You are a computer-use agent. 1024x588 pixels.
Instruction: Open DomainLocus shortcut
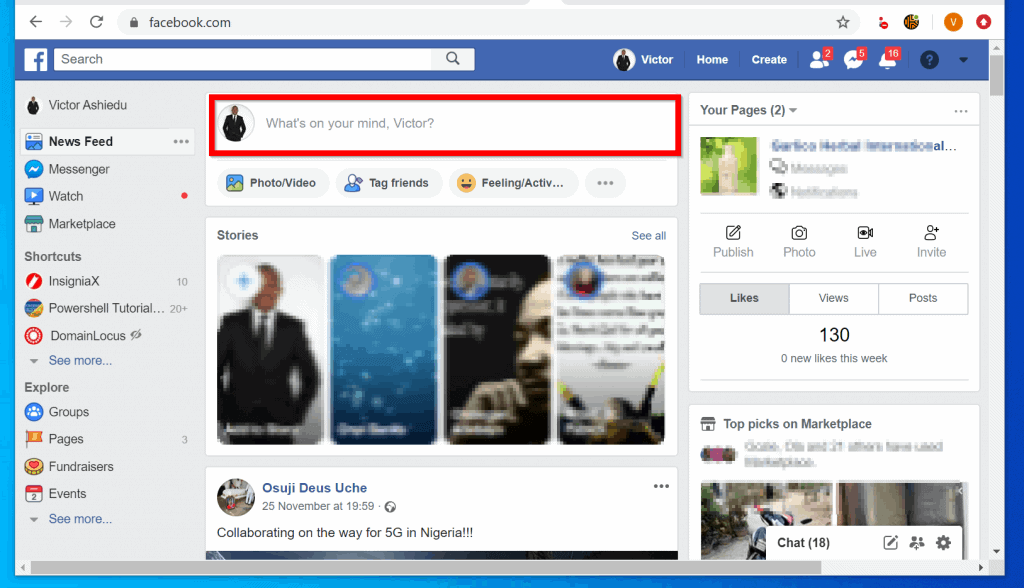pos(88,336)
